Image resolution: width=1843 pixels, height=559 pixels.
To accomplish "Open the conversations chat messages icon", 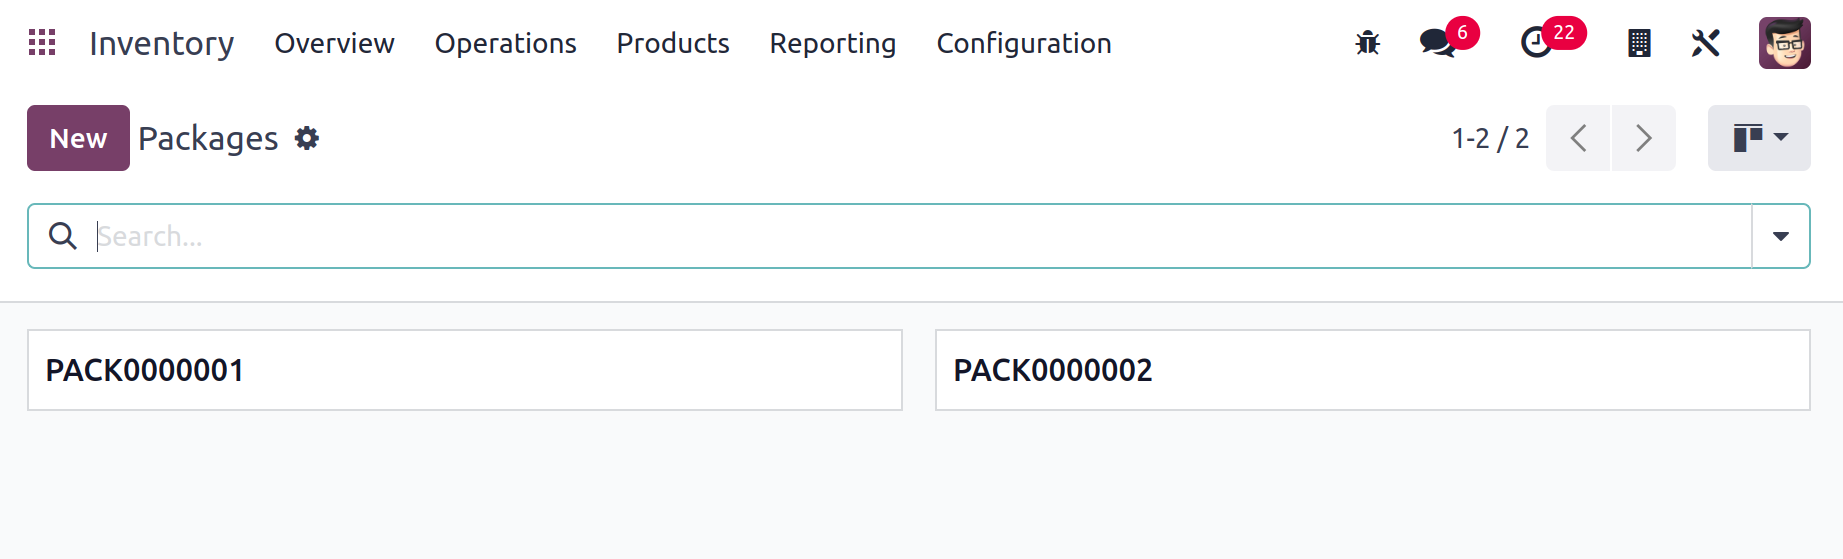I will [x=1438, y=43].
